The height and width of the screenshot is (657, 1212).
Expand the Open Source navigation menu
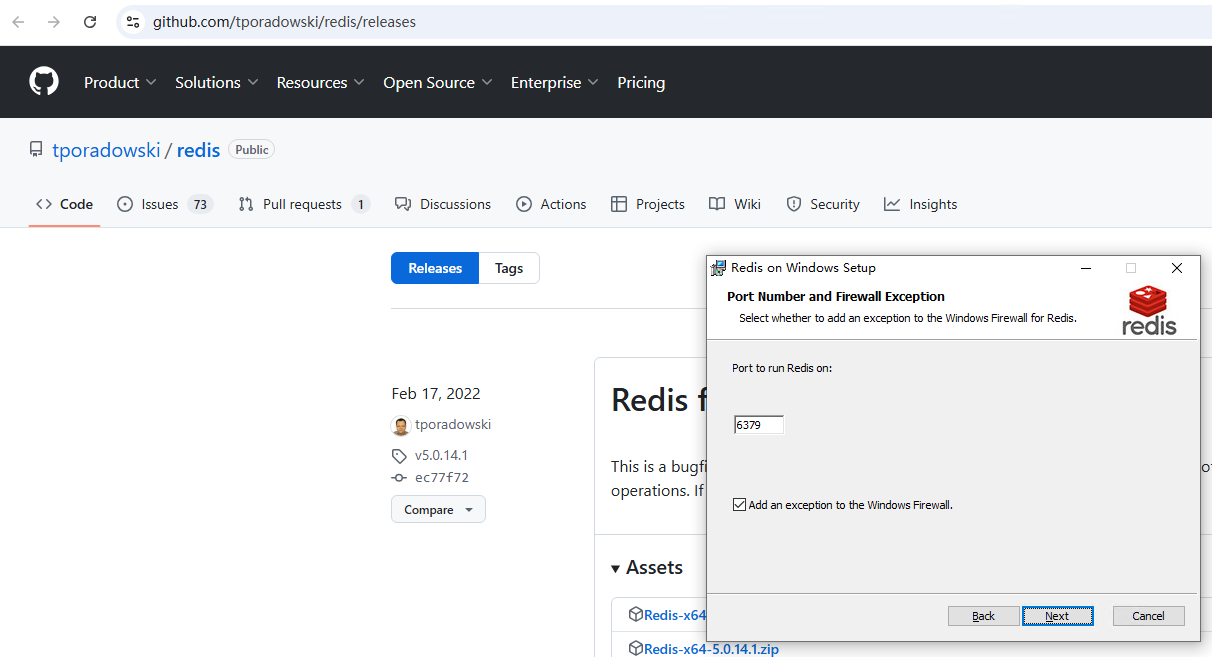[x=437, y=83]
